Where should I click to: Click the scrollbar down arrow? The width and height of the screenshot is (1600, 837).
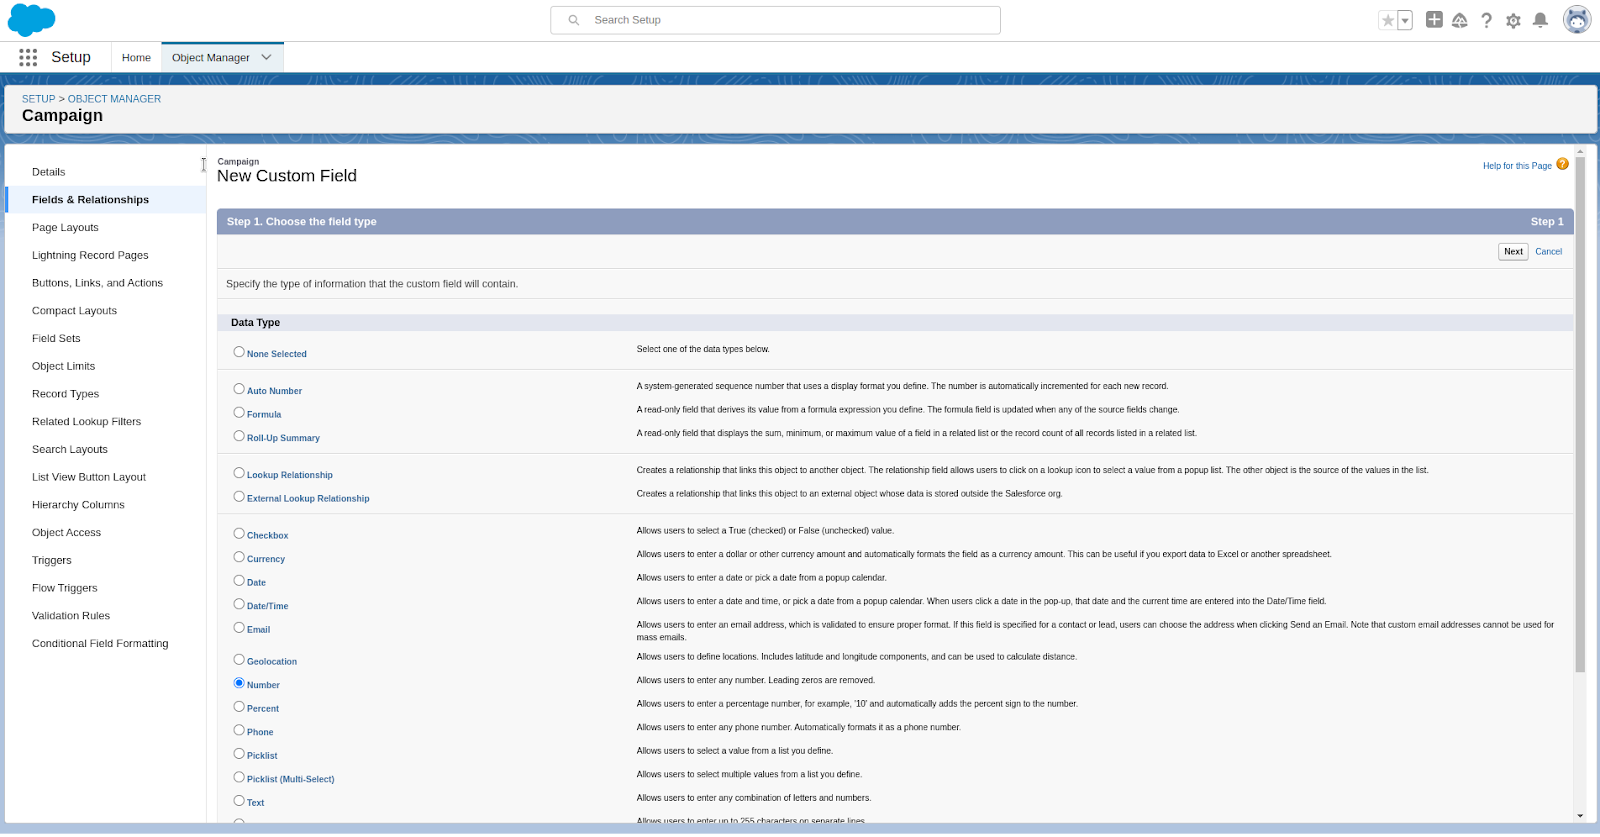point(1580,816)
